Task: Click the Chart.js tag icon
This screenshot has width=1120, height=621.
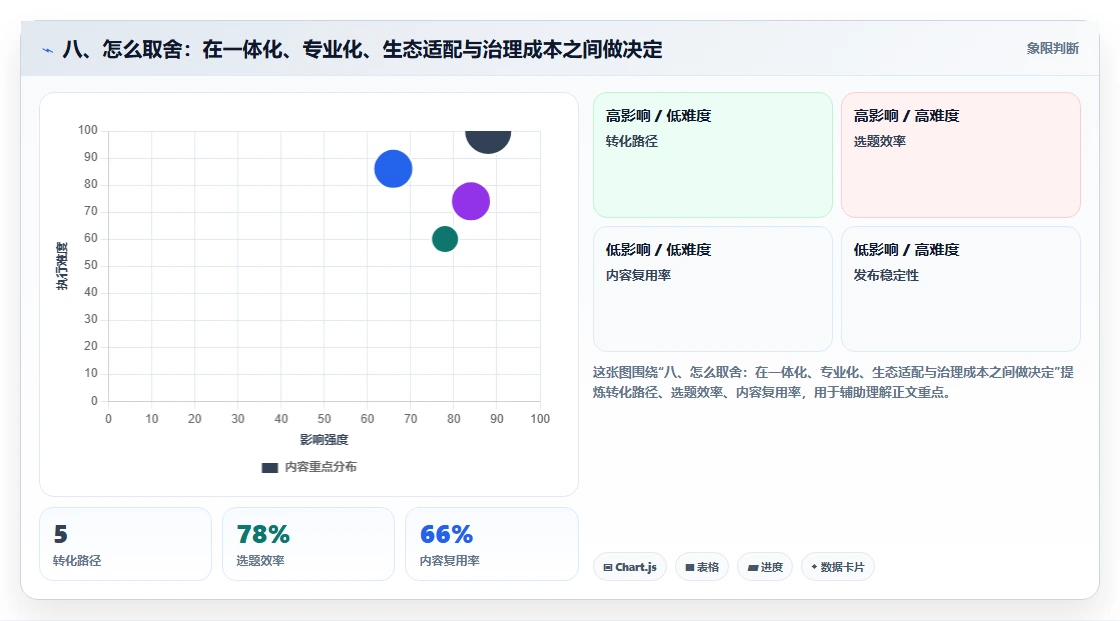Action: pyautogui.click(x=608, y=567)
